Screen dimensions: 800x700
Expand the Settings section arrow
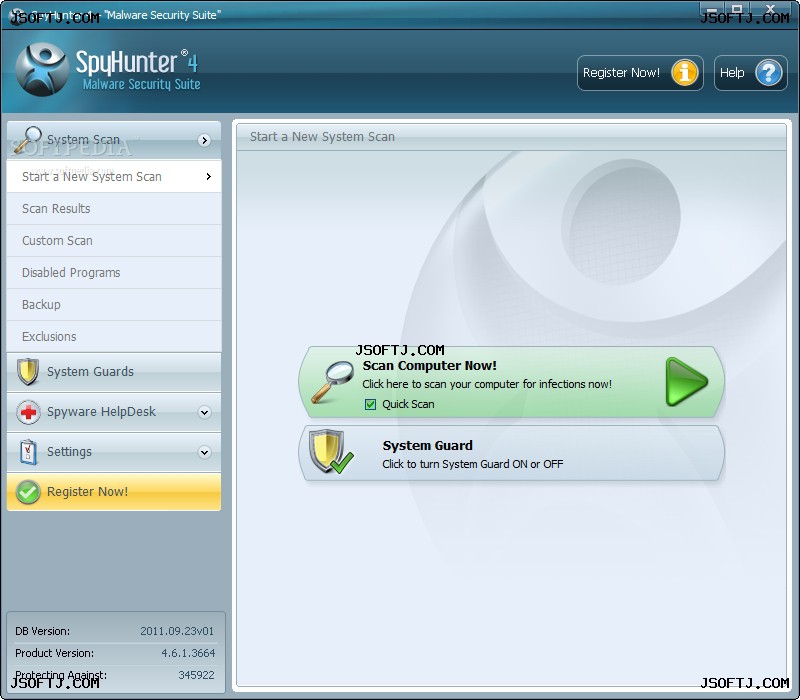[x=205, y=452]
